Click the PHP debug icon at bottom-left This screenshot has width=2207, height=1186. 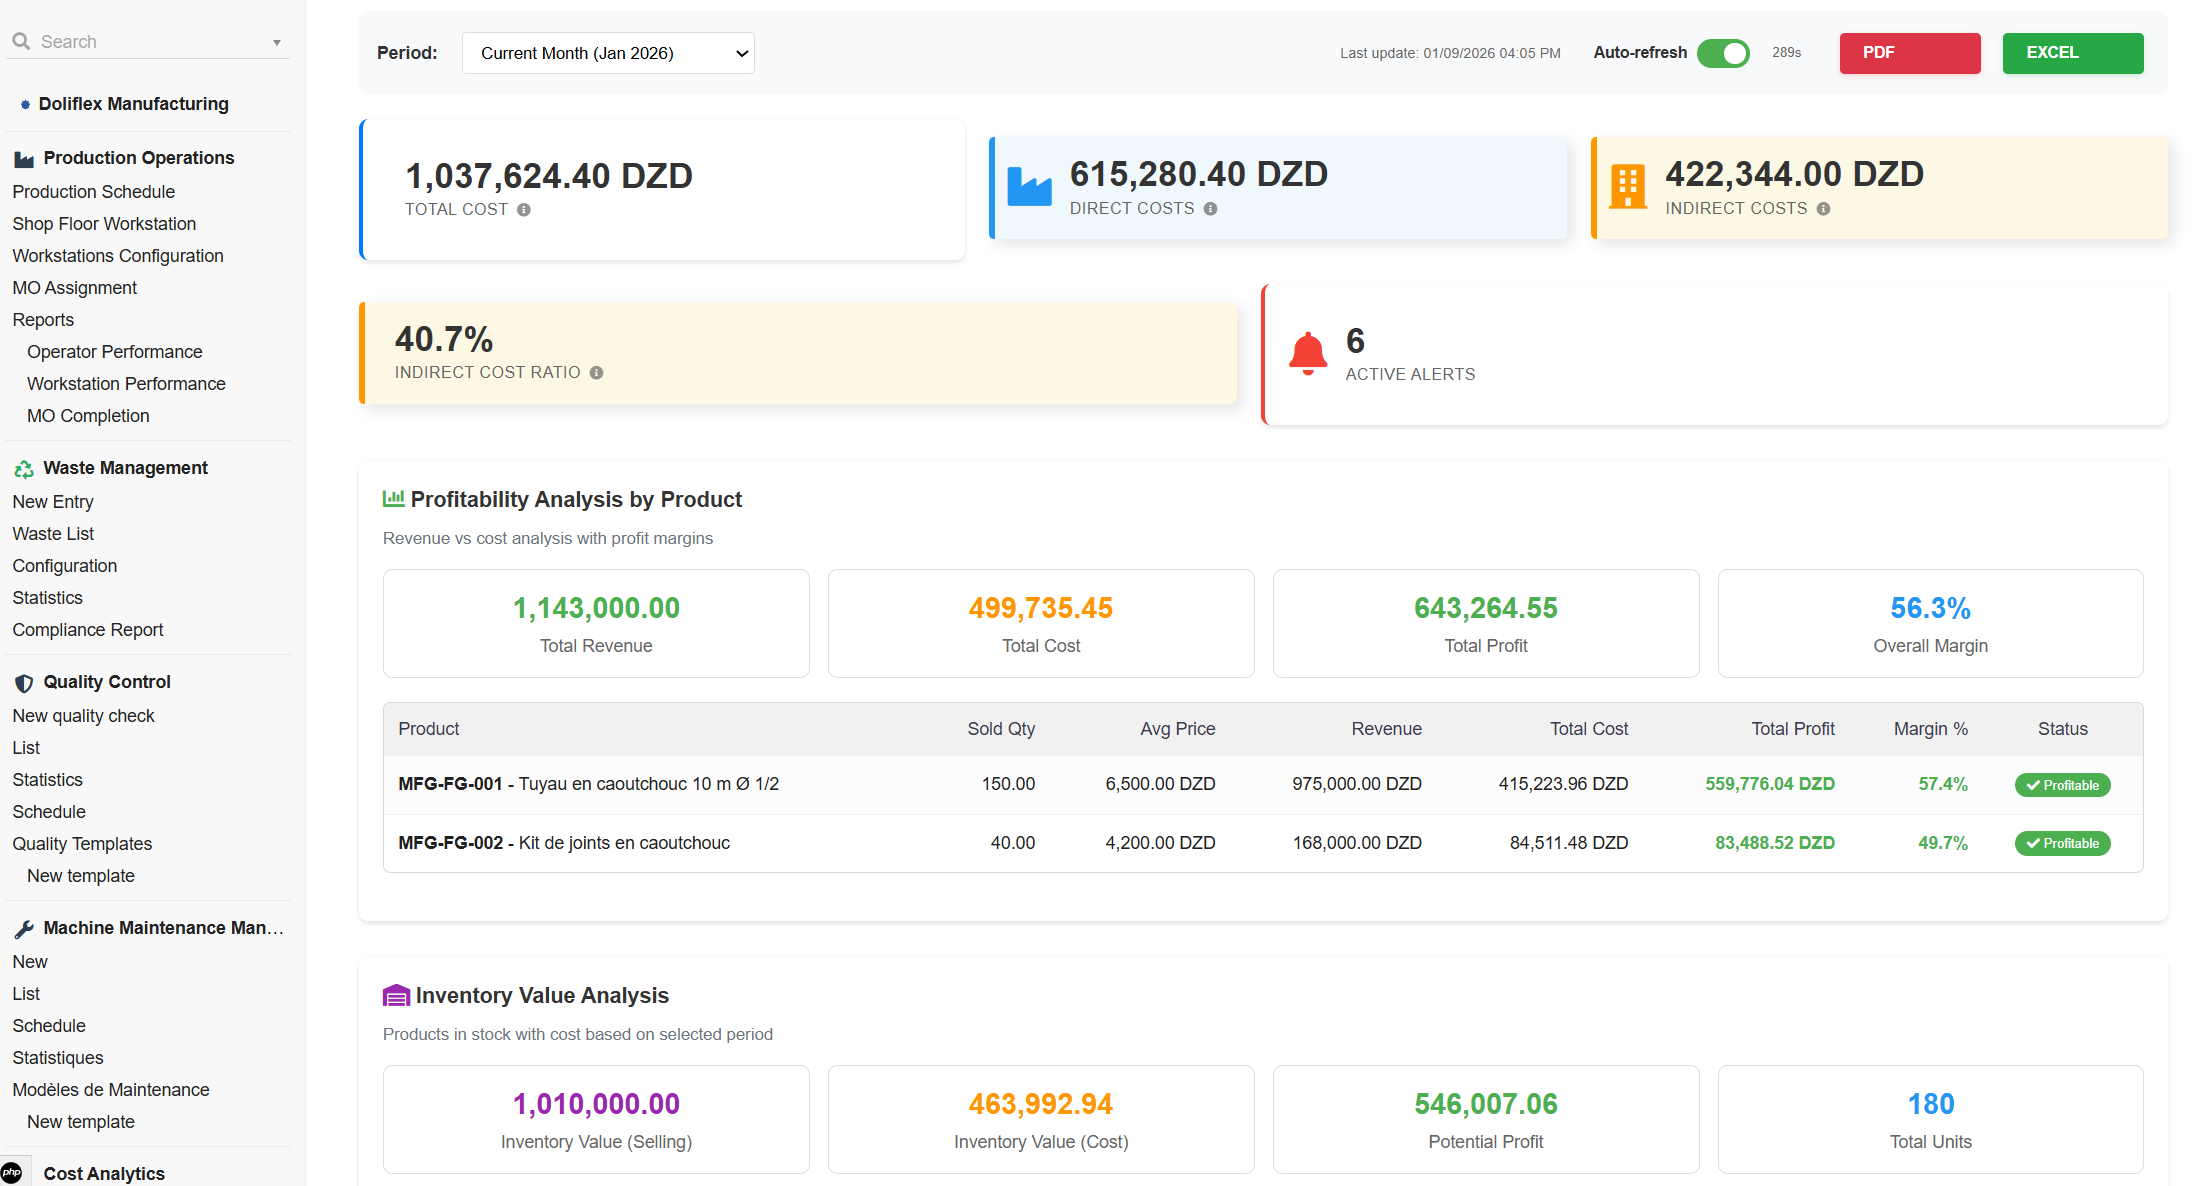12,1173
